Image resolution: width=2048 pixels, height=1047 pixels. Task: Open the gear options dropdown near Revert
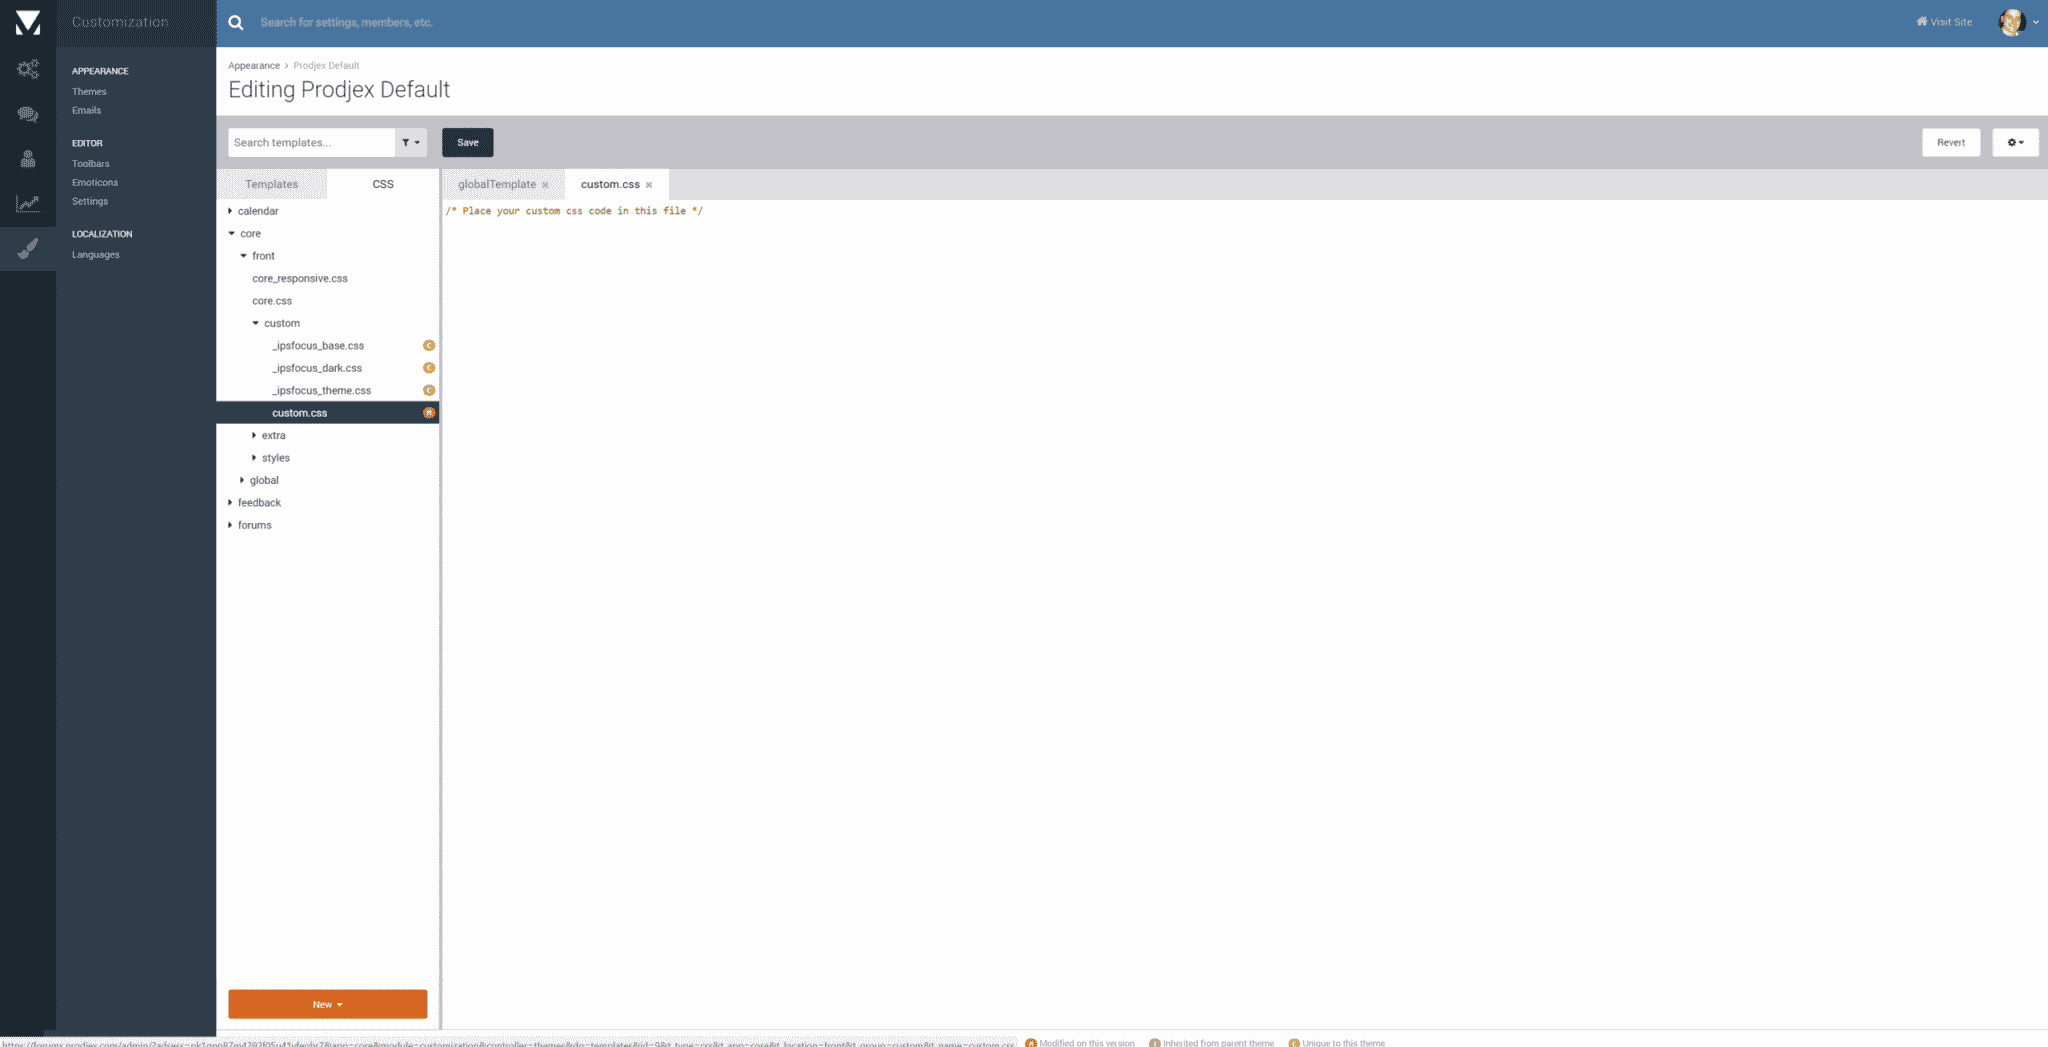[x=2015, y=143]
